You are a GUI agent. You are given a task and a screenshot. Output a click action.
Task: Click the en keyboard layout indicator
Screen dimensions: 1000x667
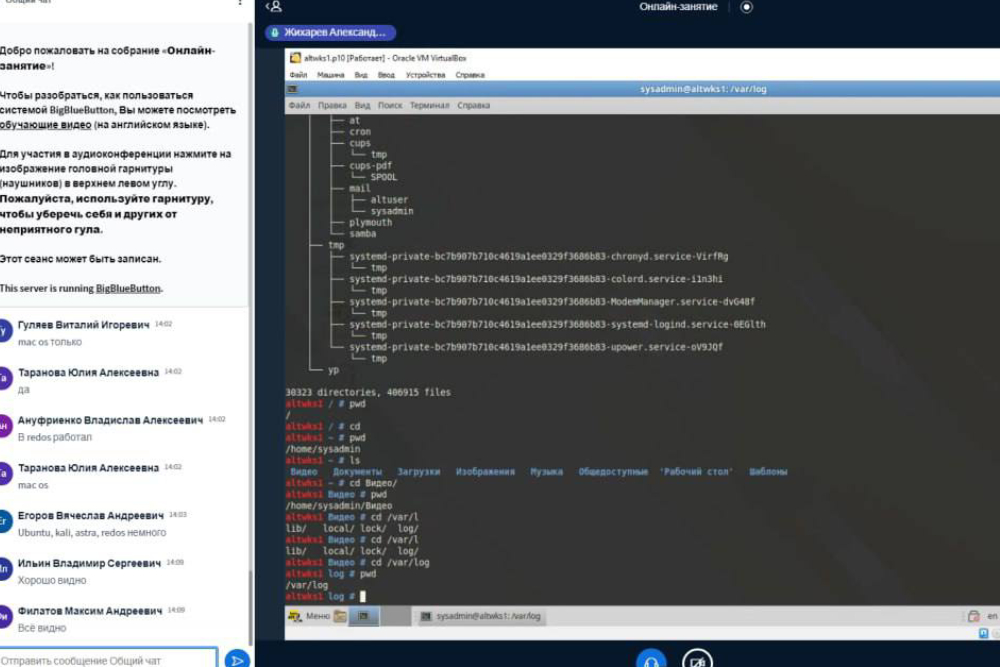(x=992, y=616)
